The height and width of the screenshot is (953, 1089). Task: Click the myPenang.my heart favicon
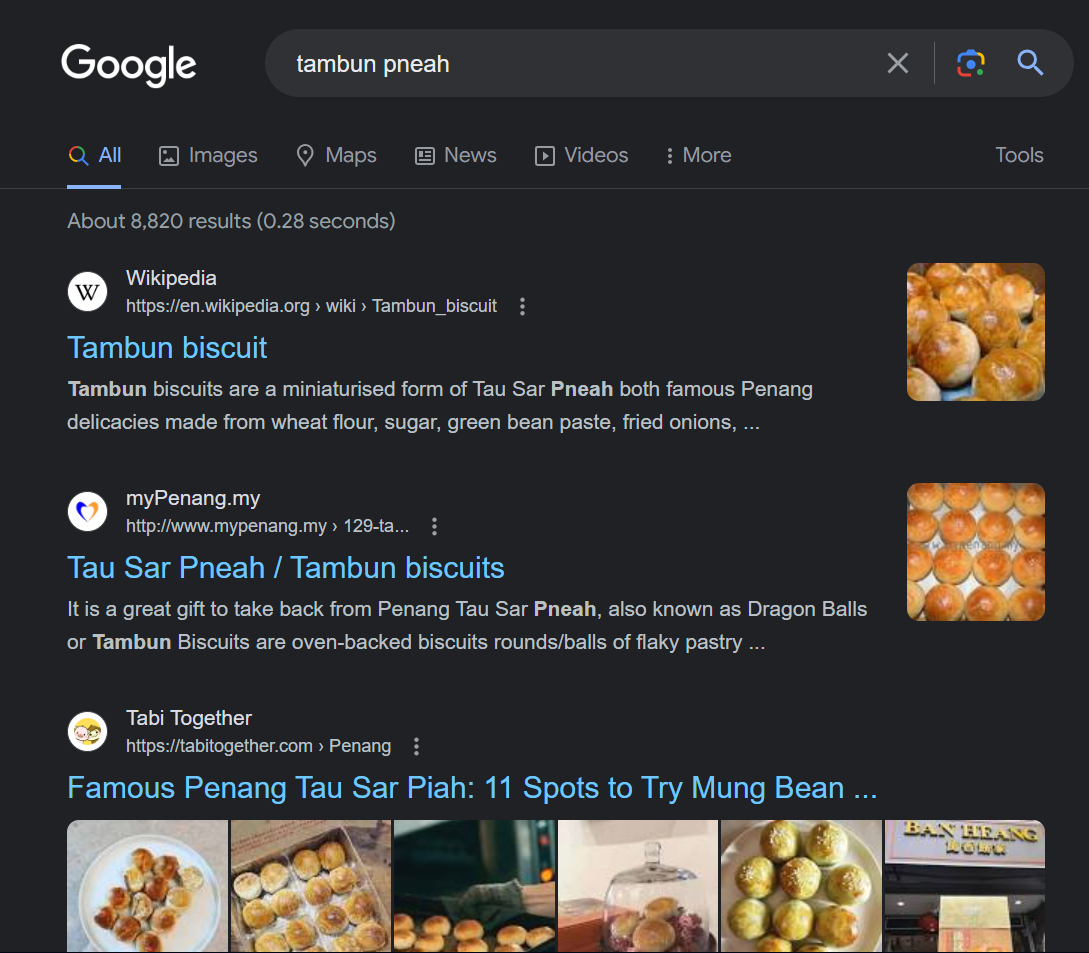click(x=88, y=512)
